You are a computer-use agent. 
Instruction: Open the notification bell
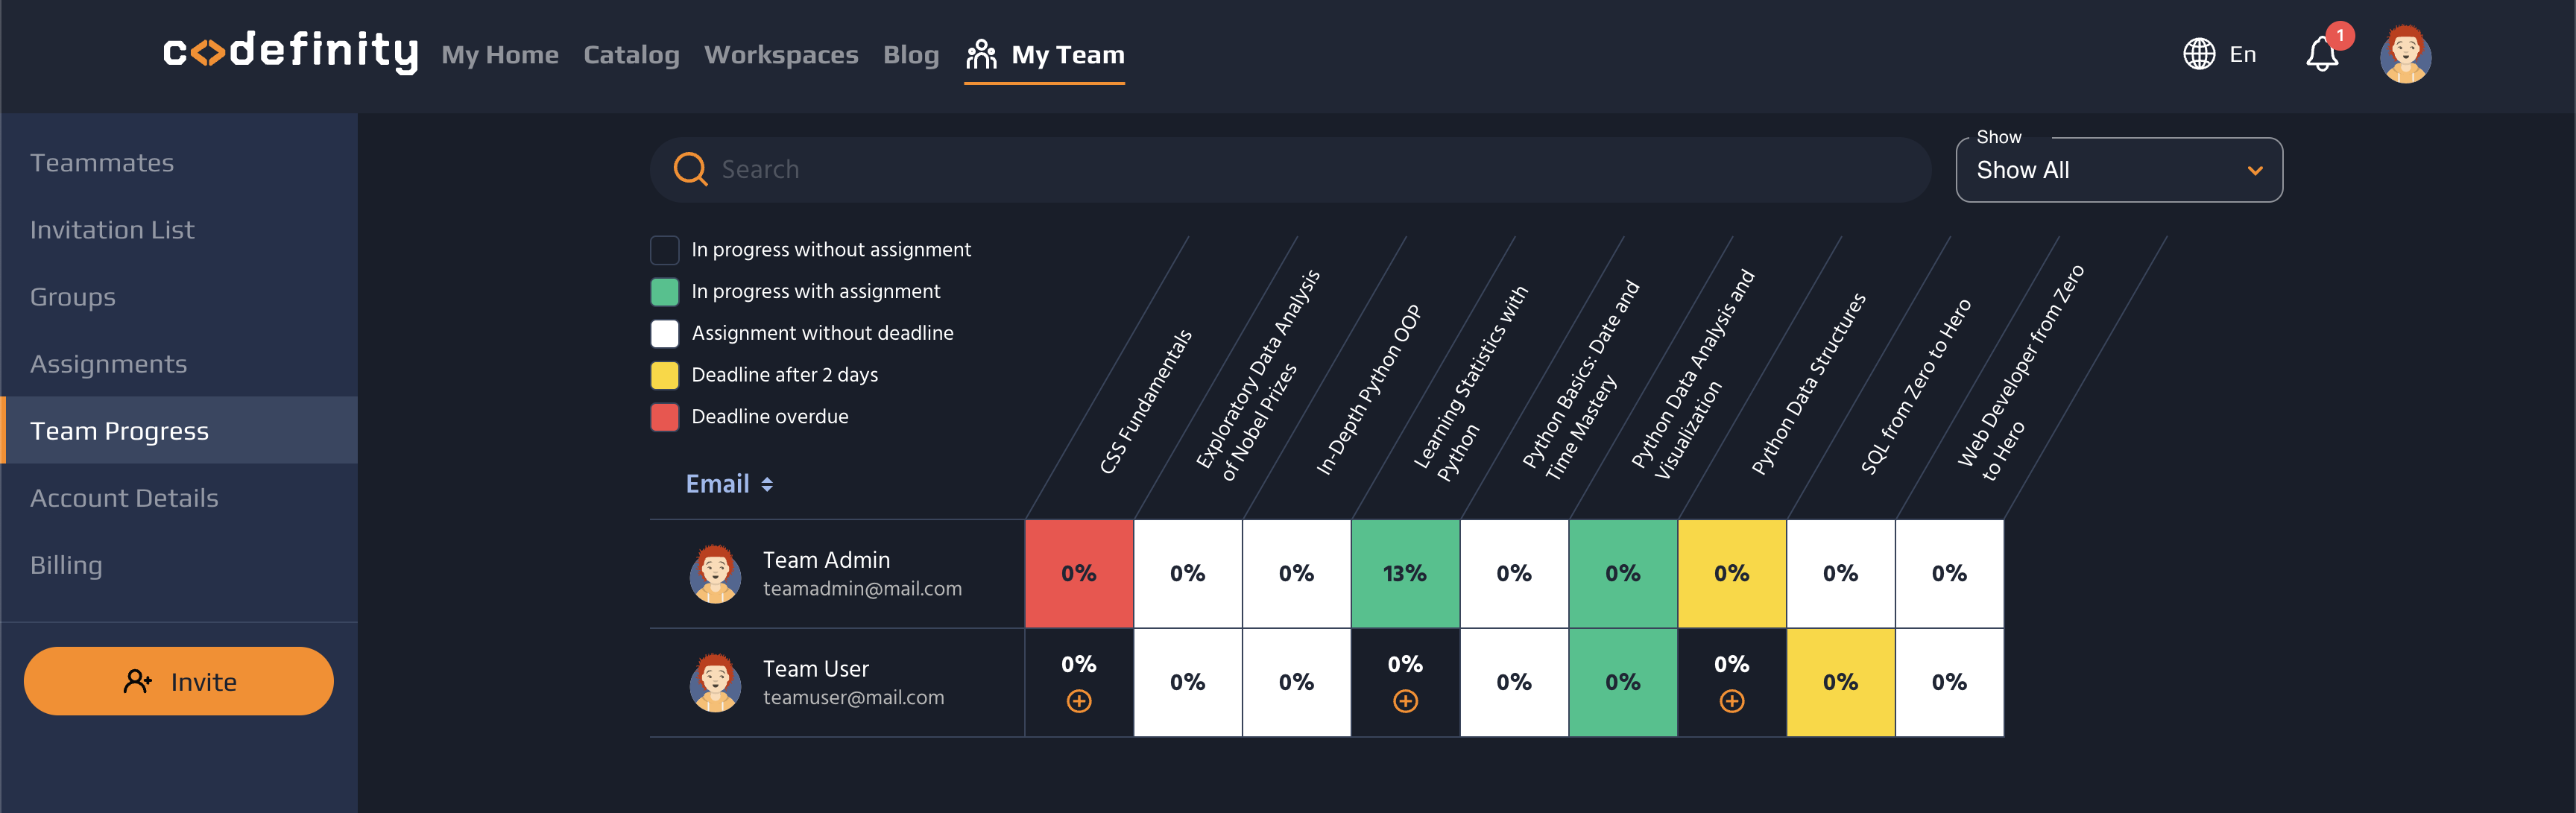pos(2322,54)
